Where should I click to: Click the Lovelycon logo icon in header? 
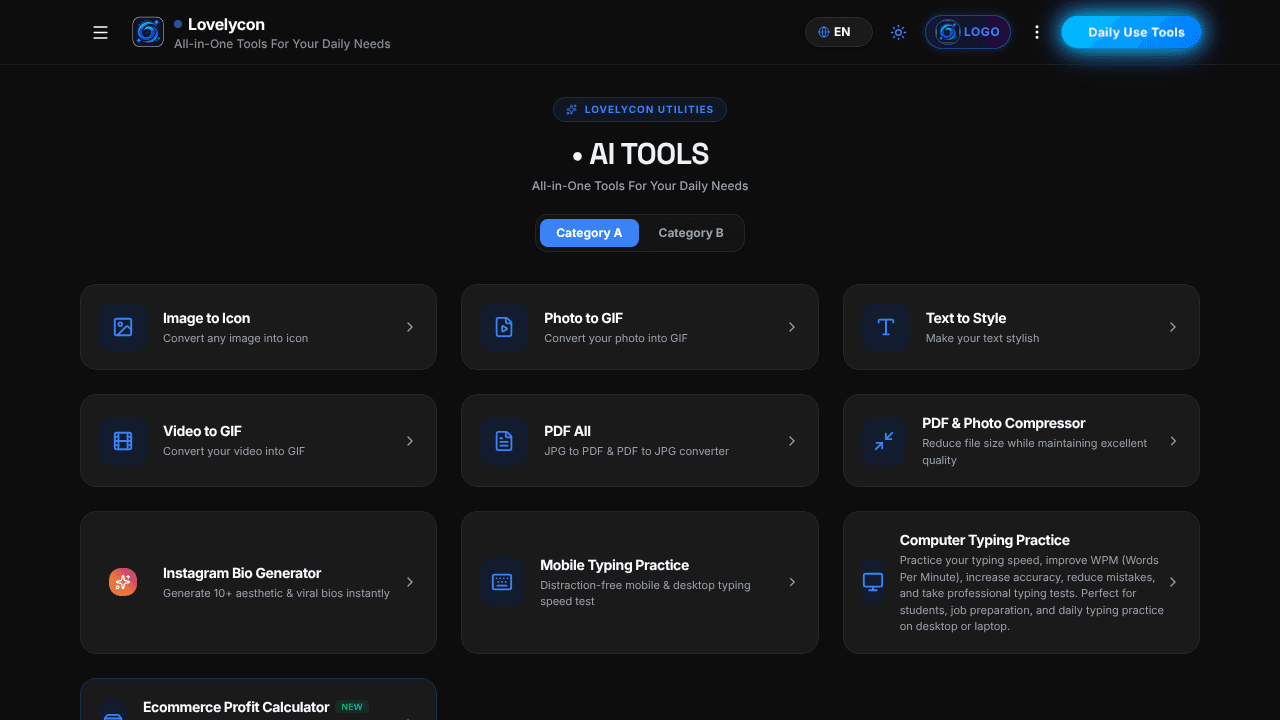148,32
